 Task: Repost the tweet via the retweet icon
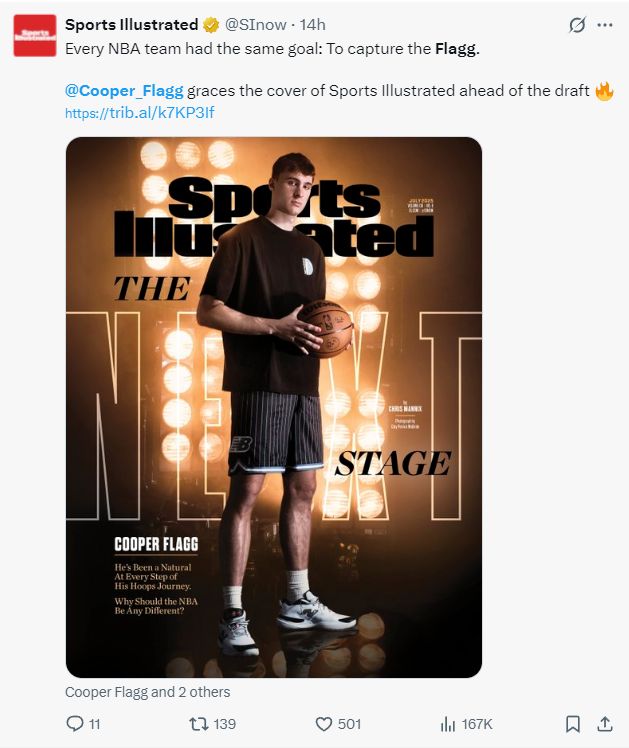pos(198,724)
